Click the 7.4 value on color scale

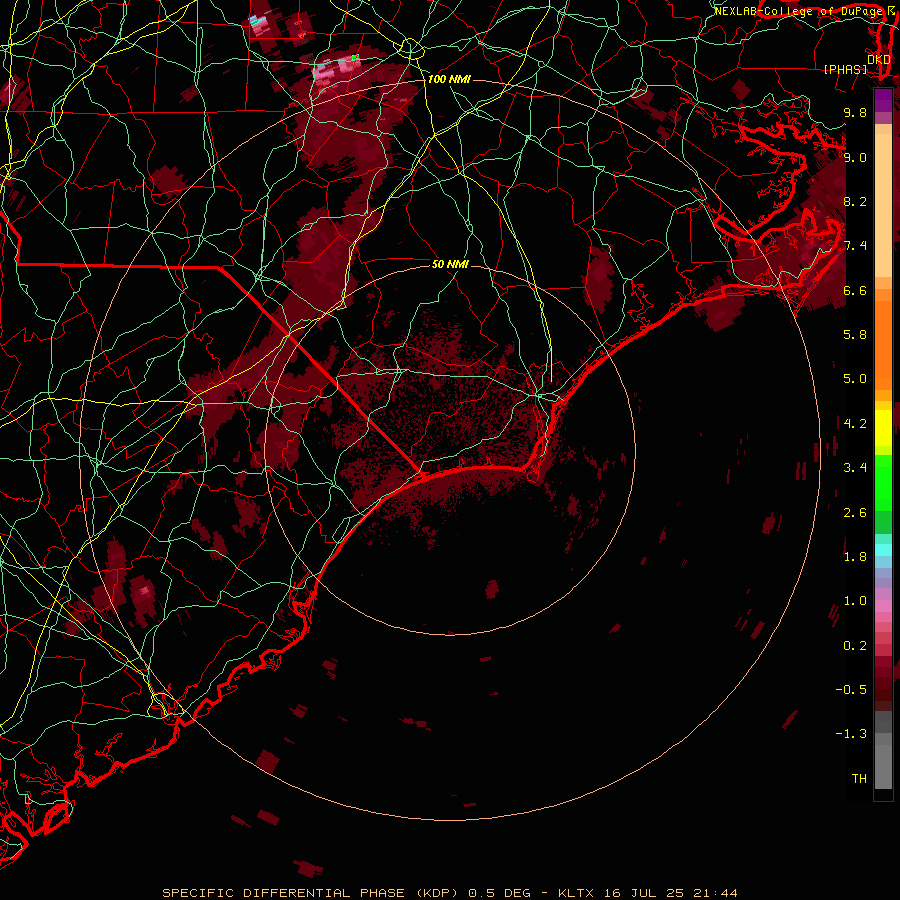(x=855, y=246)
